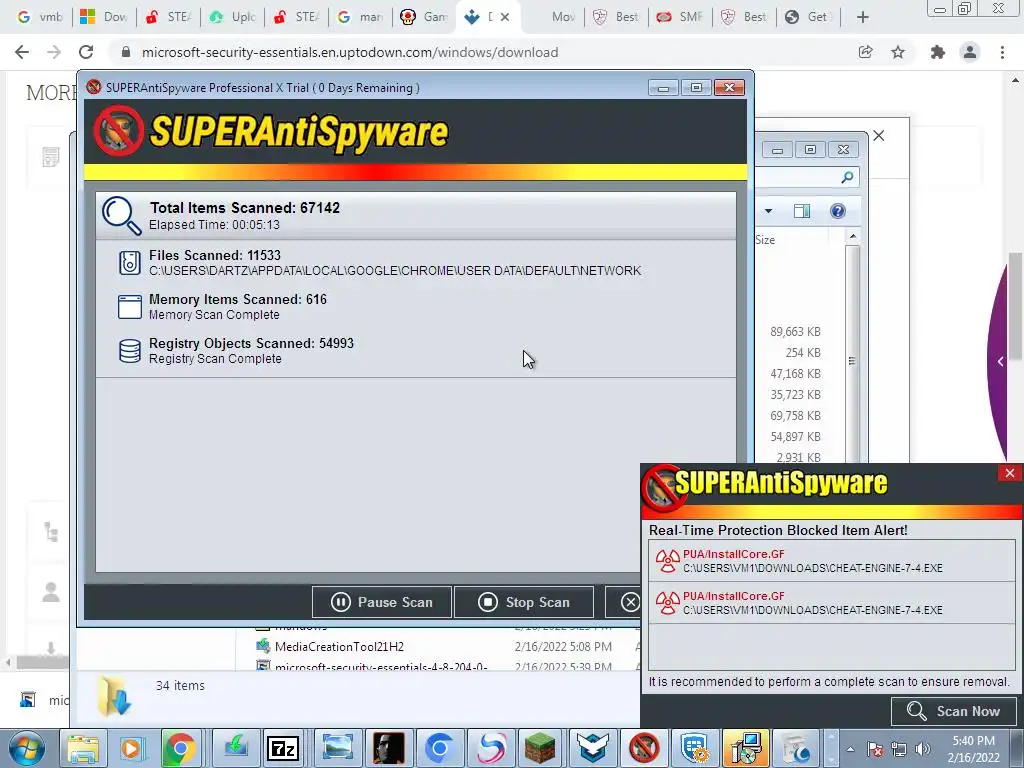Viewport: 1024px width, 768px height.
Task: Select first PUA/InstallCore.GF blocked item
Action: [831, 560]
